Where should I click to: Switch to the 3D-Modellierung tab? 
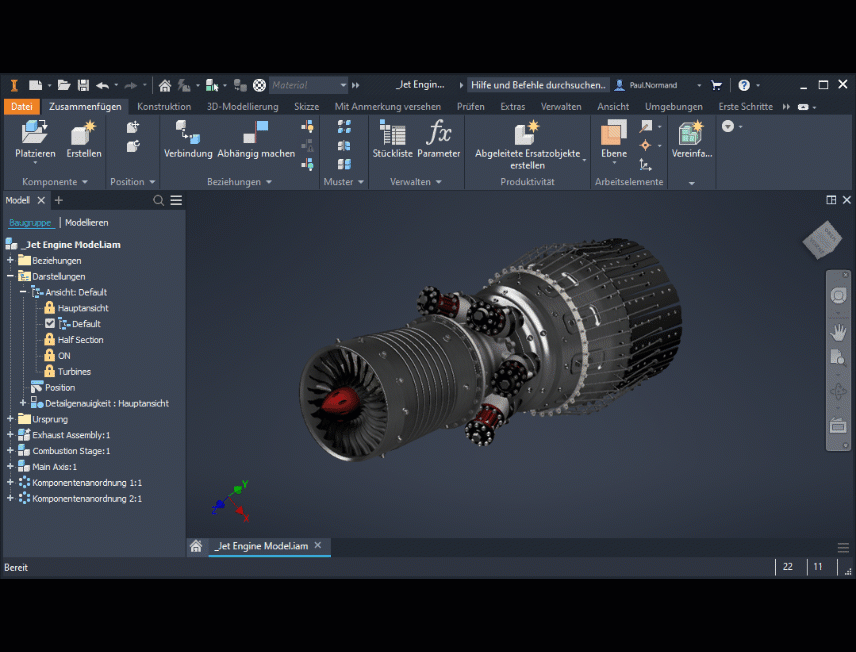click(242, 106)
